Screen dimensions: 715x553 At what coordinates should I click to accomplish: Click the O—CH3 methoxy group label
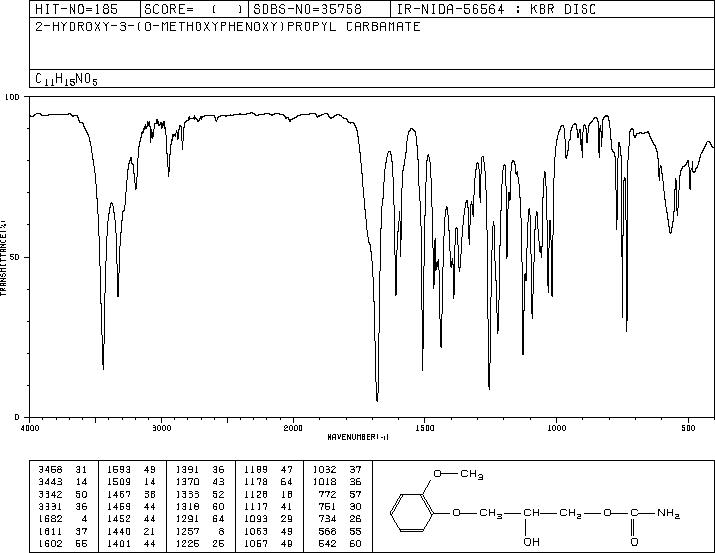458,475
